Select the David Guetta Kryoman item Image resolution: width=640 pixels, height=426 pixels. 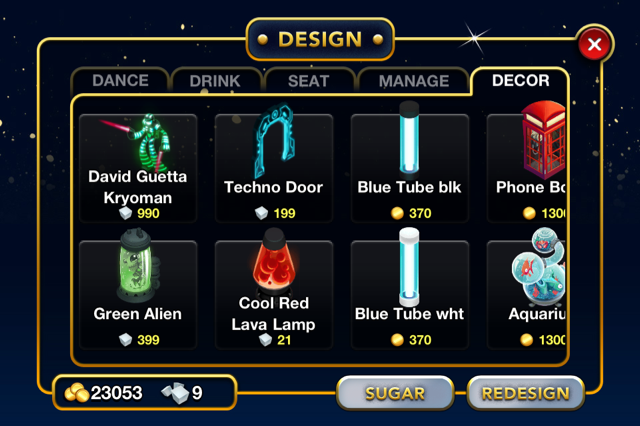pyautogui.click(x=138, y=168)
